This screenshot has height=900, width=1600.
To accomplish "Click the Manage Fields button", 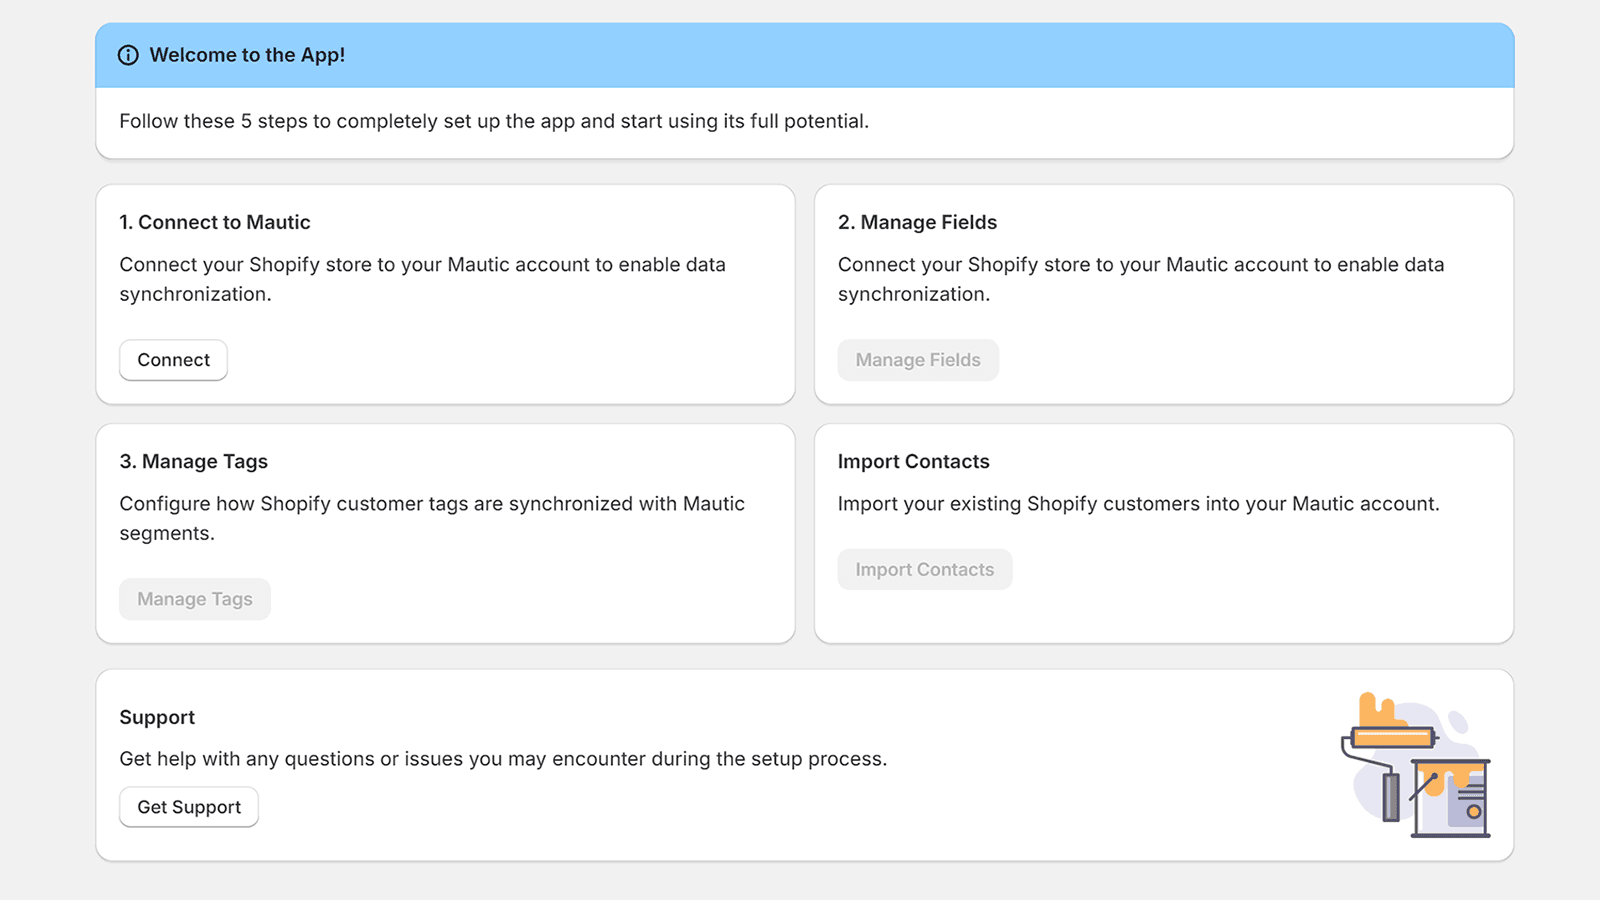I will 917,360.
